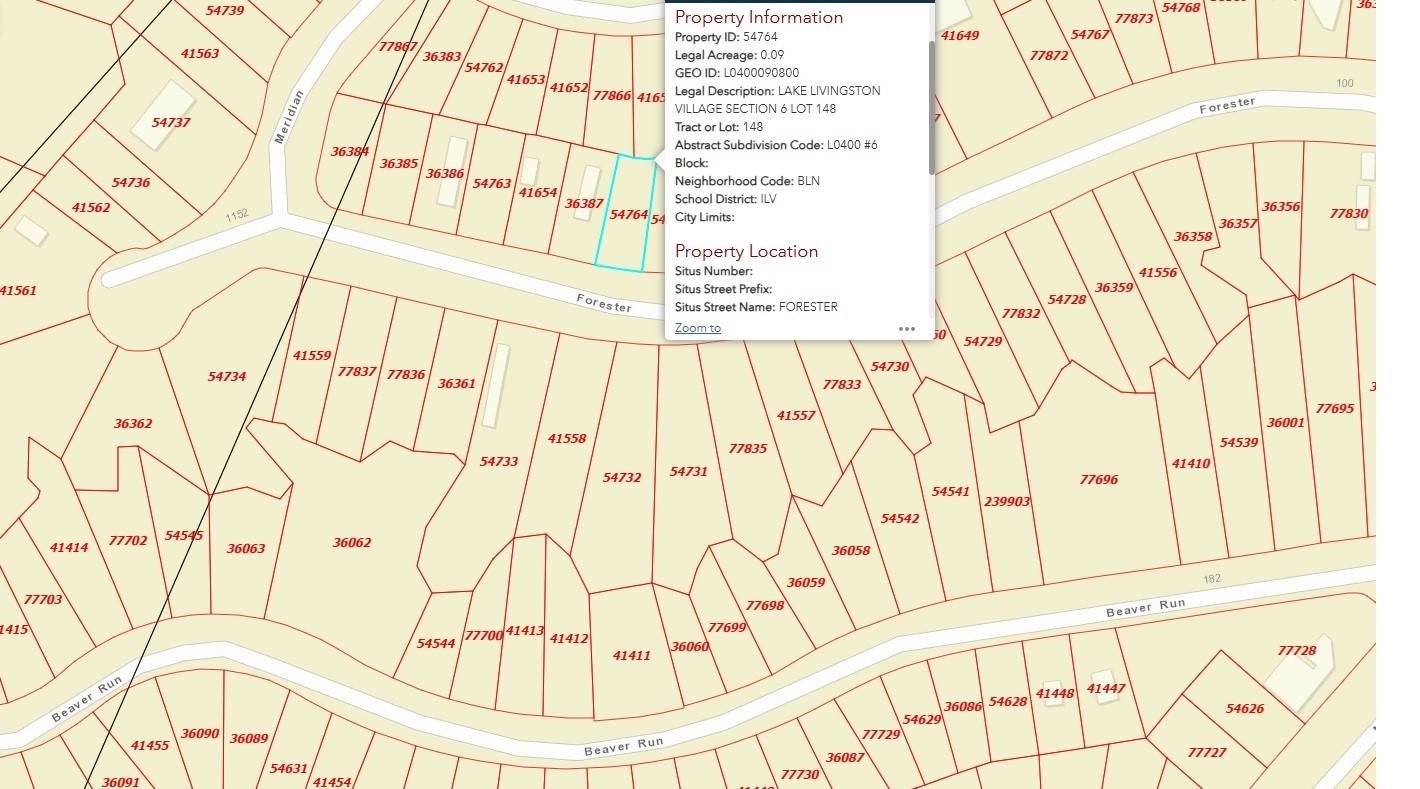Click parcel 36386 with the building

coord(444,174)
